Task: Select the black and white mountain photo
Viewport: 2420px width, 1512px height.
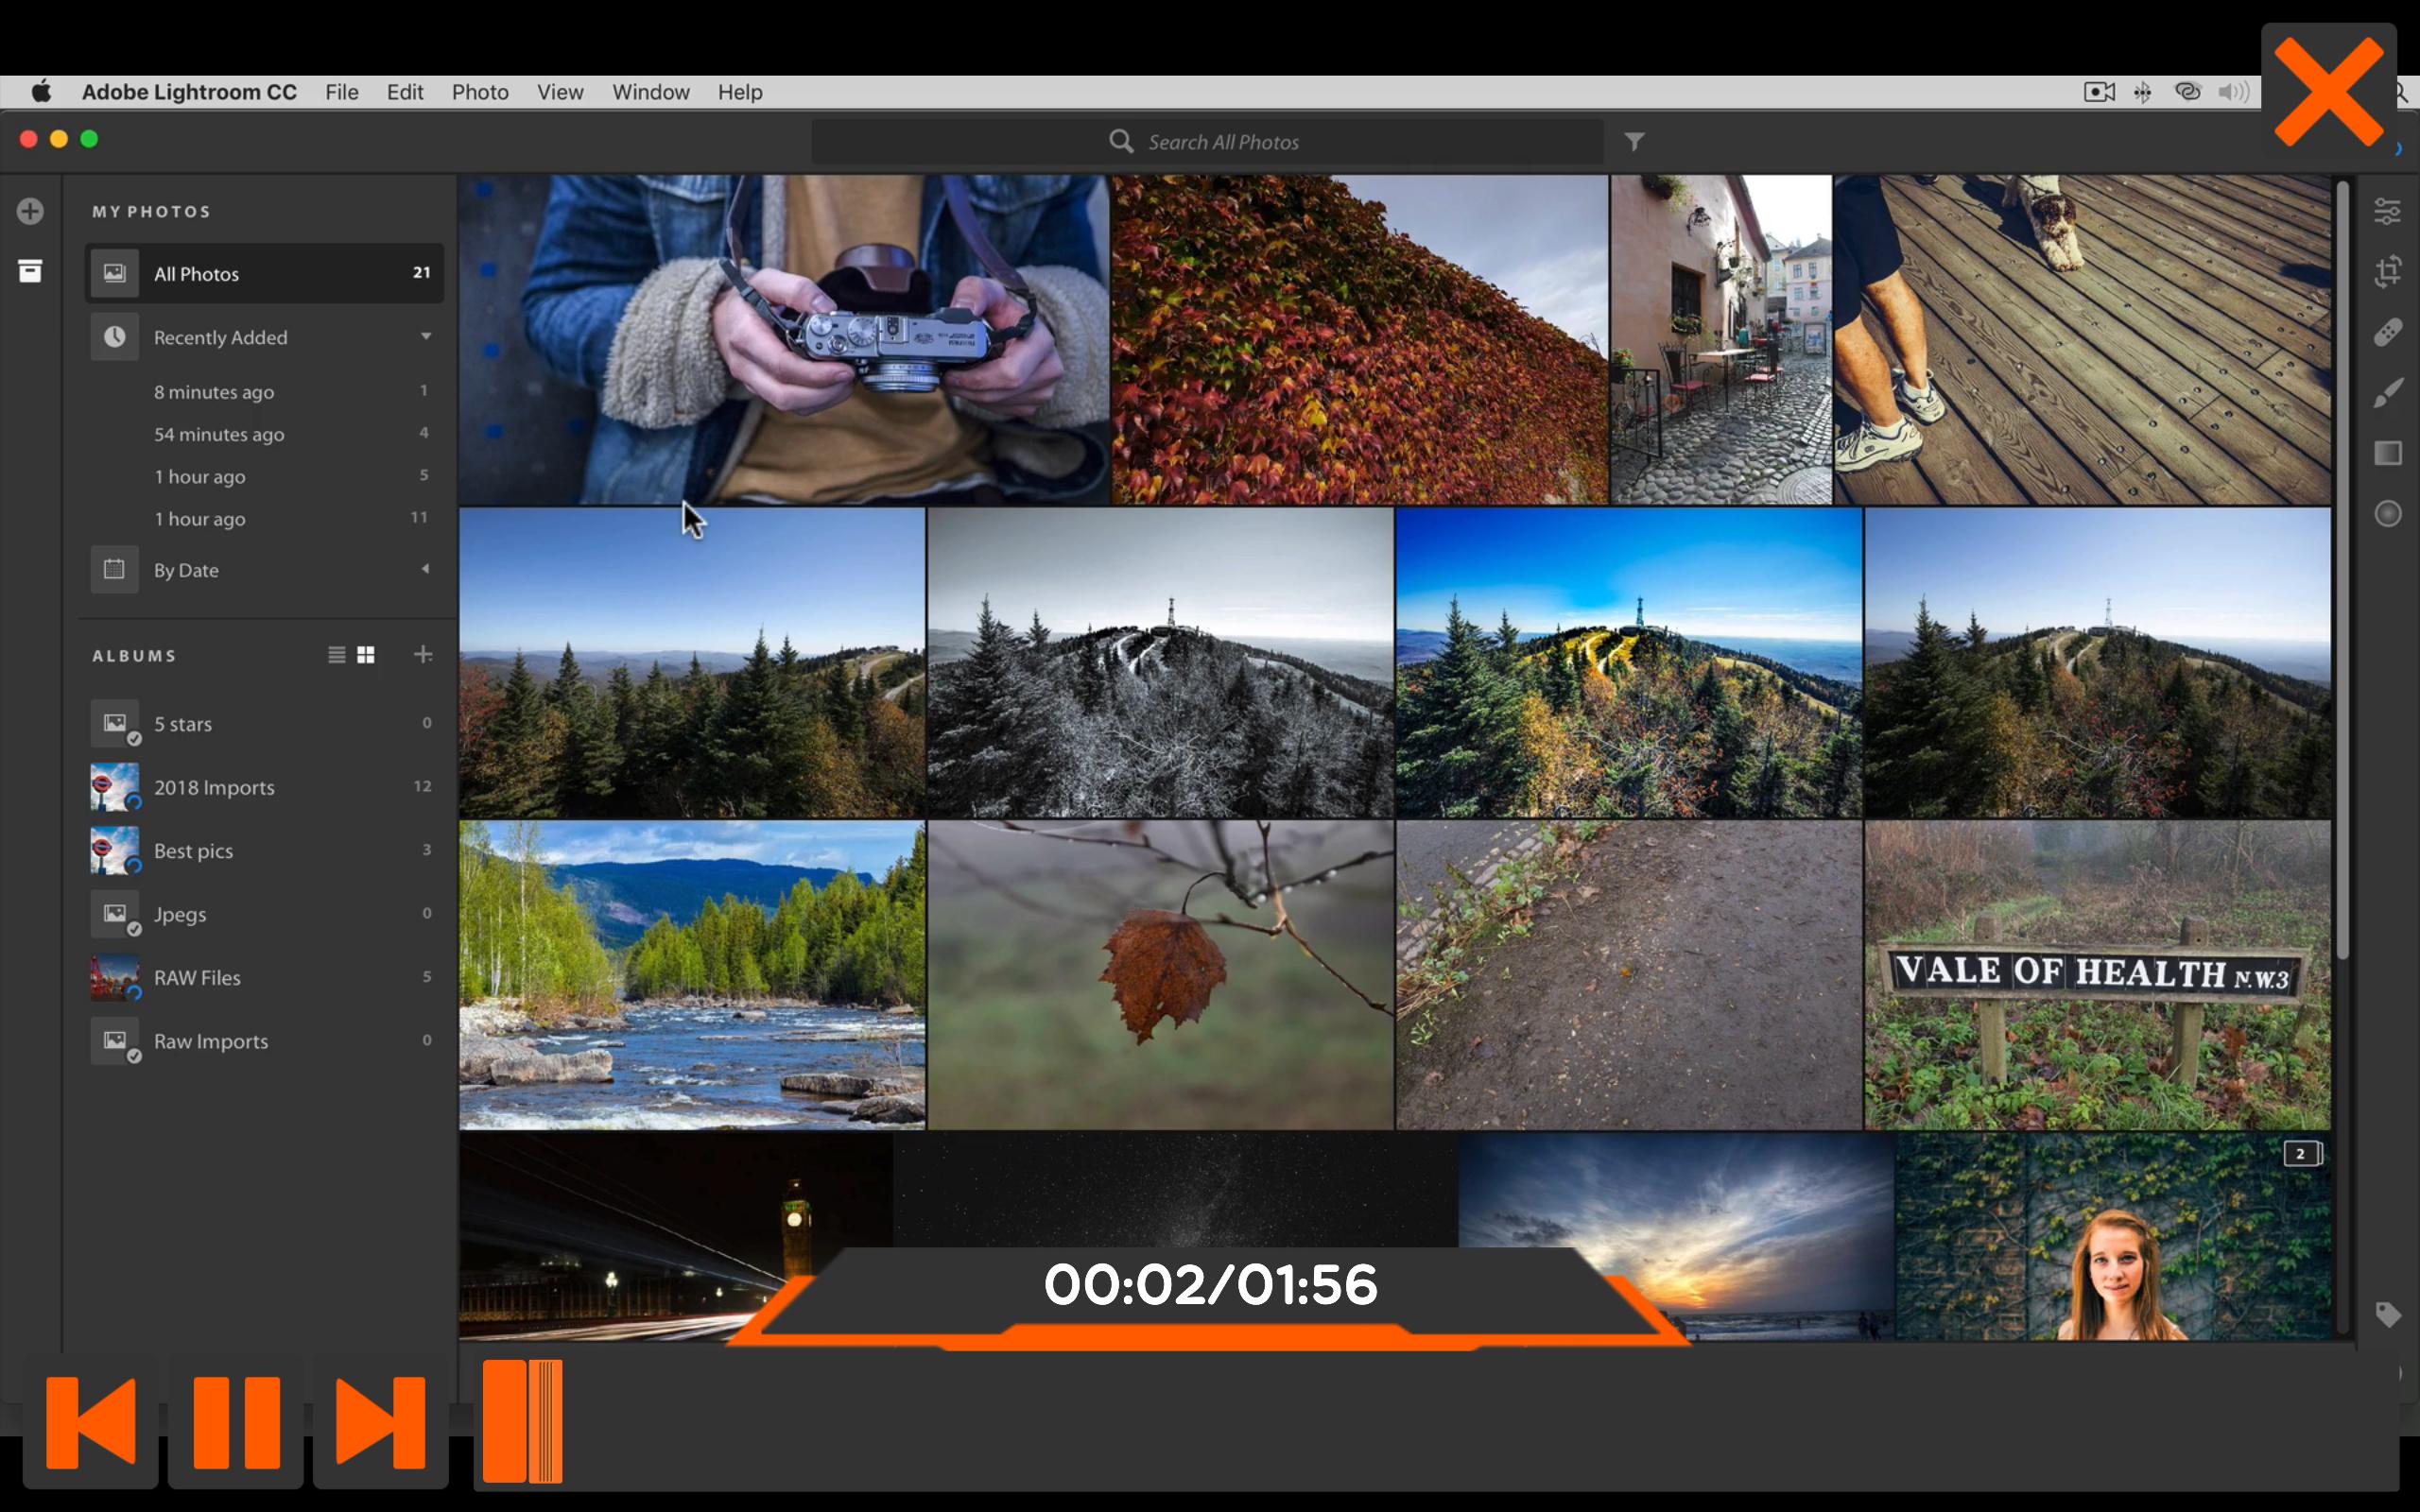Action: coord(1160,663)
